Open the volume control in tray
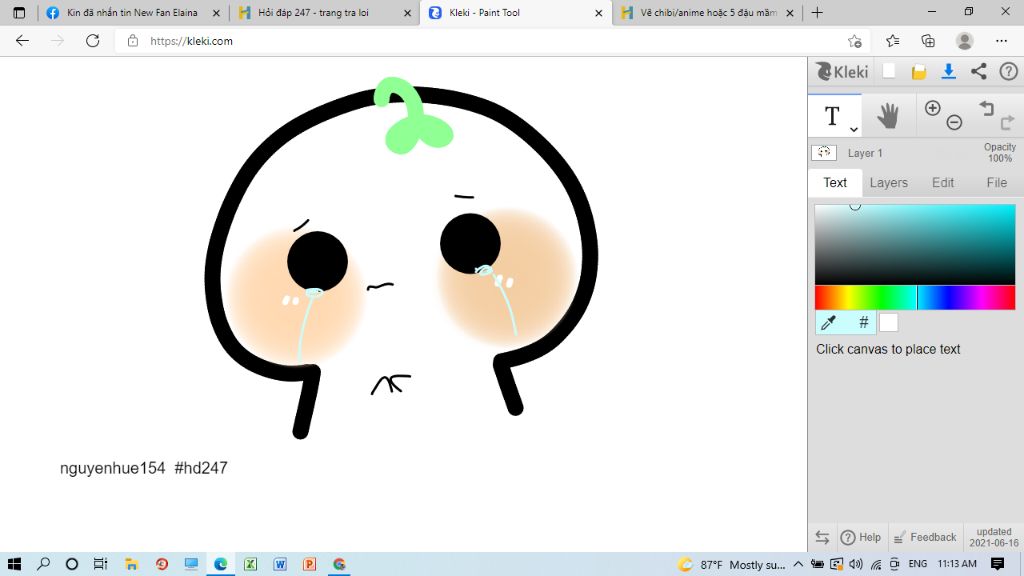1024x576 pixels. [x=856, y=564]
